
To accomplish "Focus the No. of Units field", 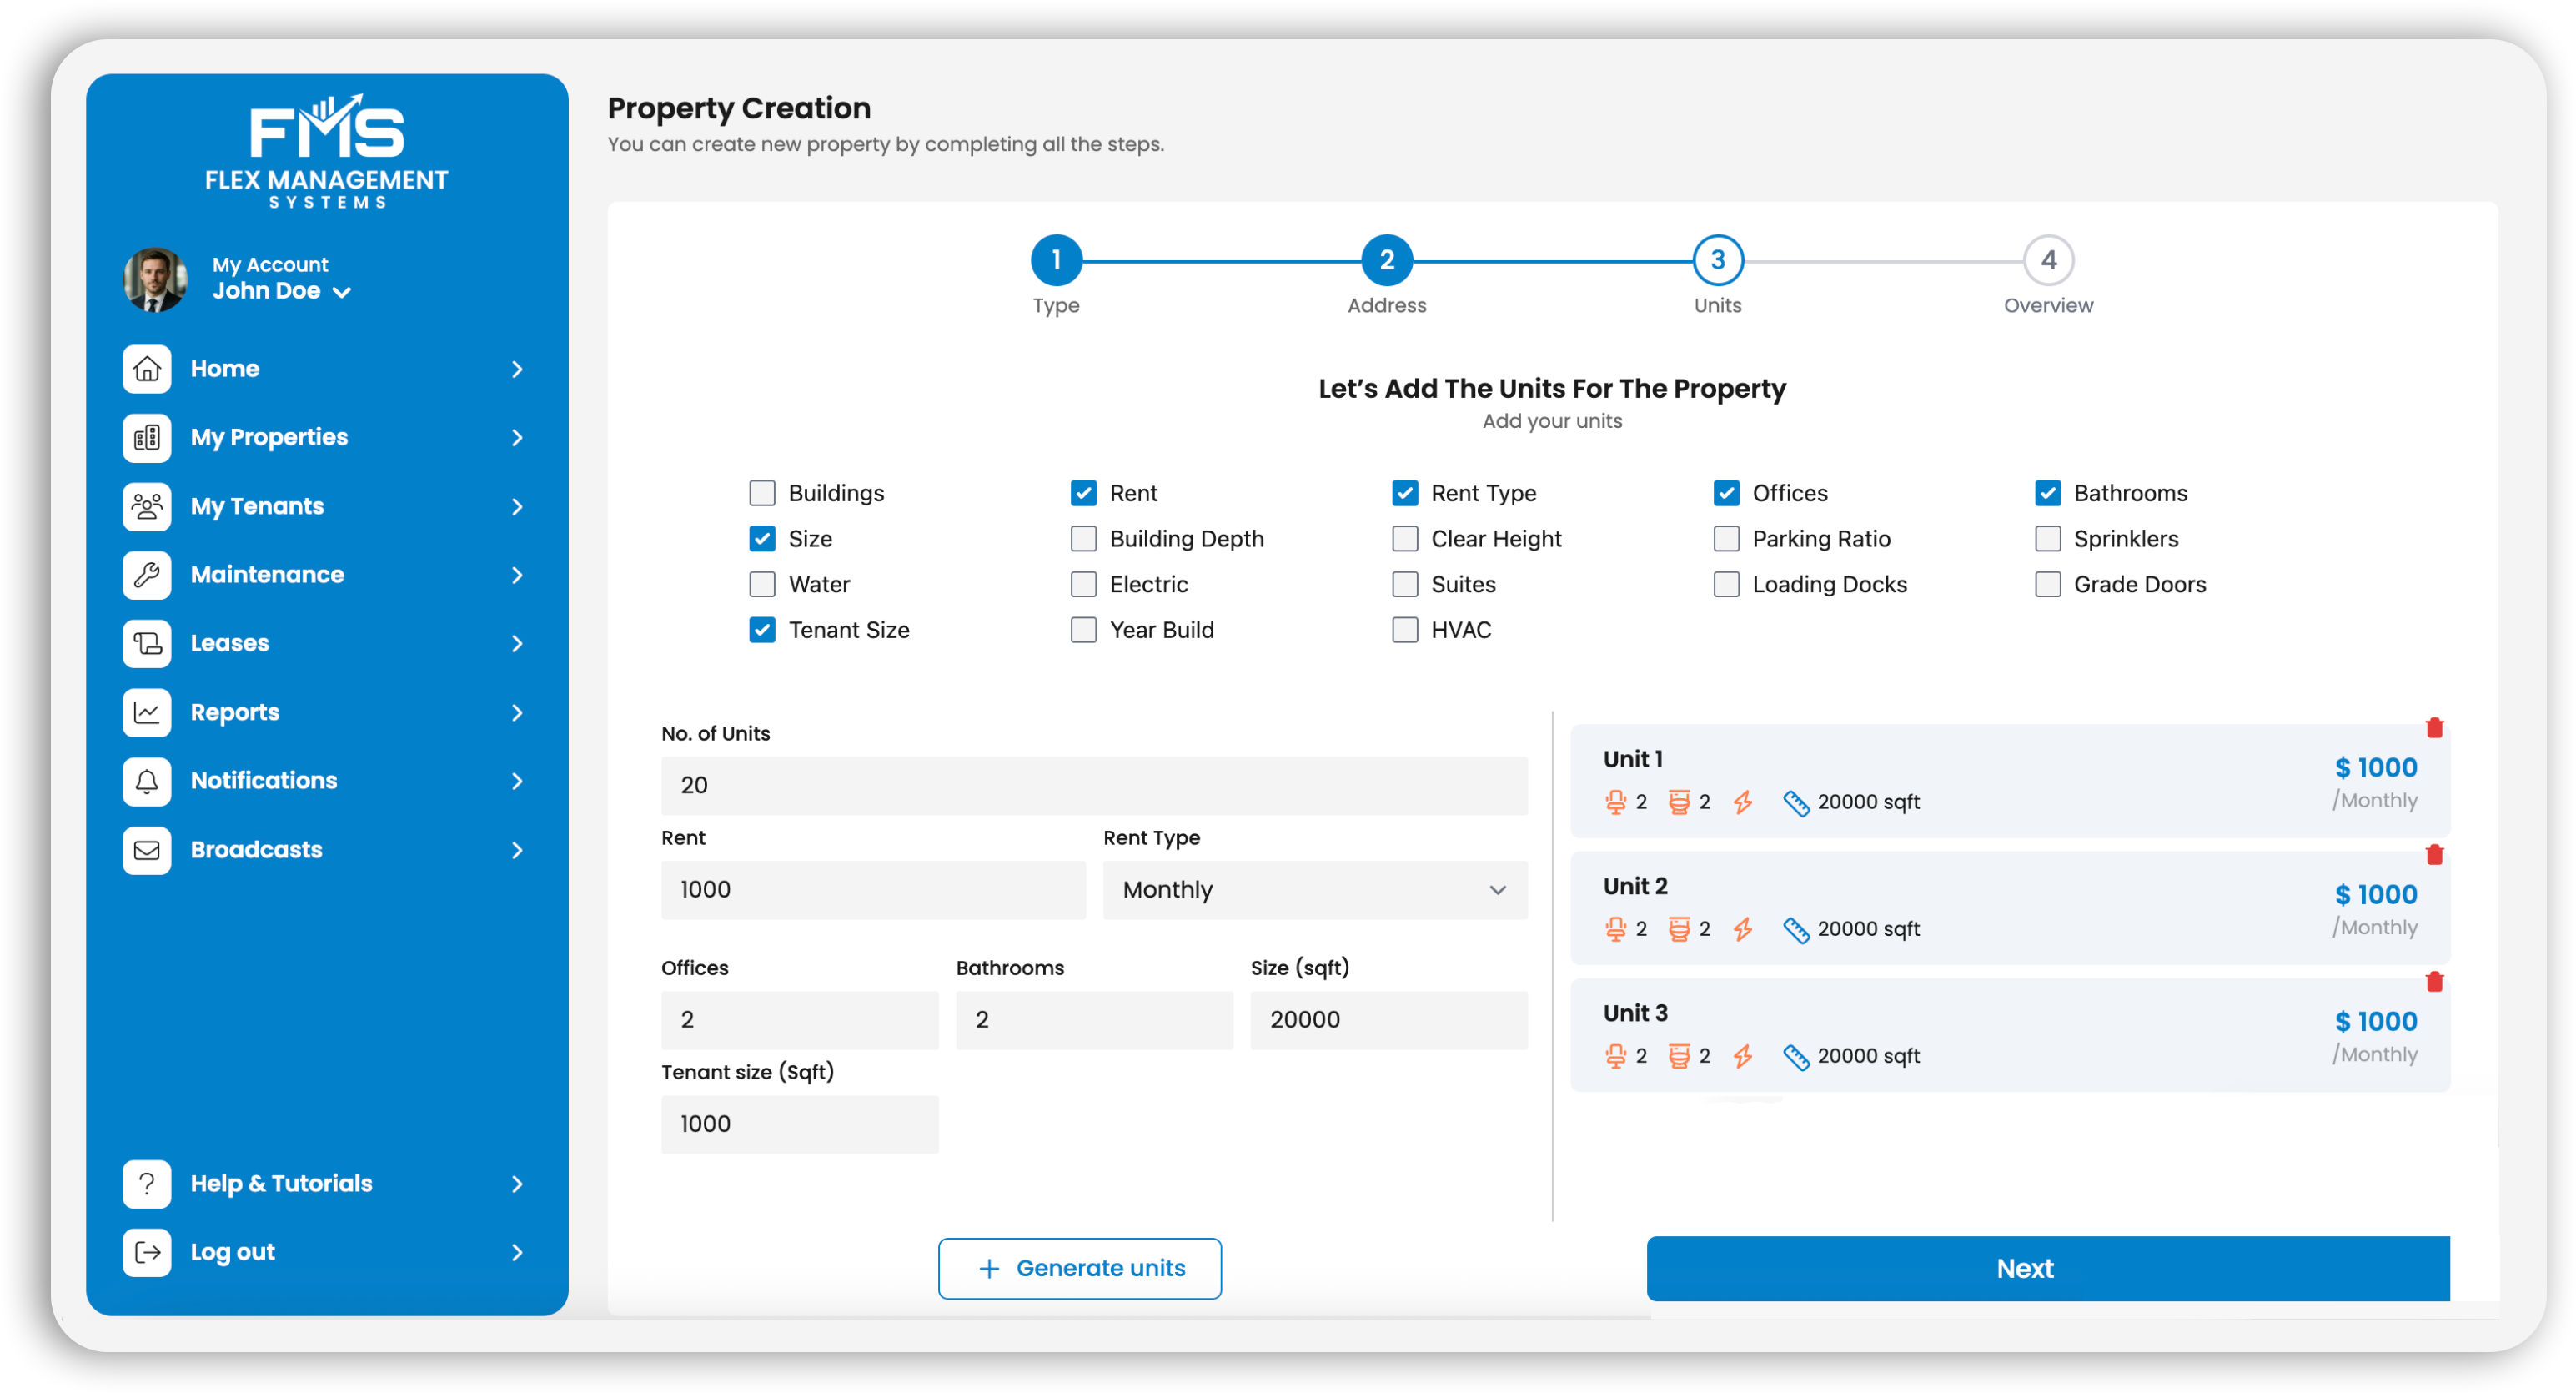I will coord(1093,785).
